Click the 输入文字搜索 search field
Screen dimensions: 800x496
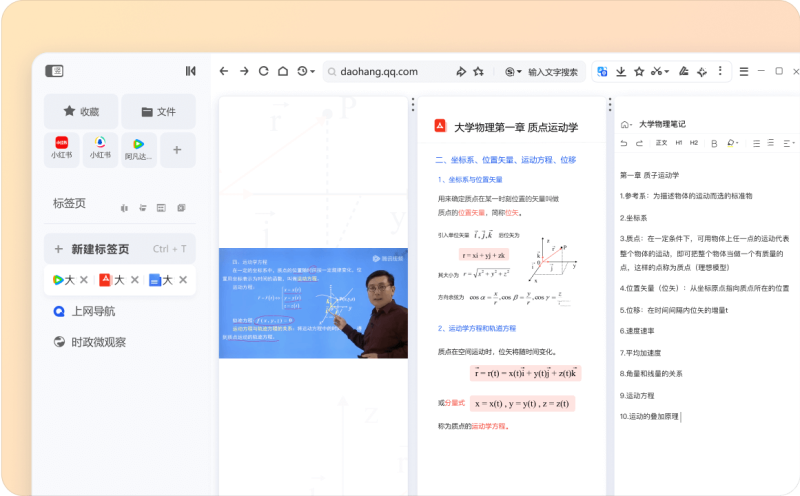(553, 72)
